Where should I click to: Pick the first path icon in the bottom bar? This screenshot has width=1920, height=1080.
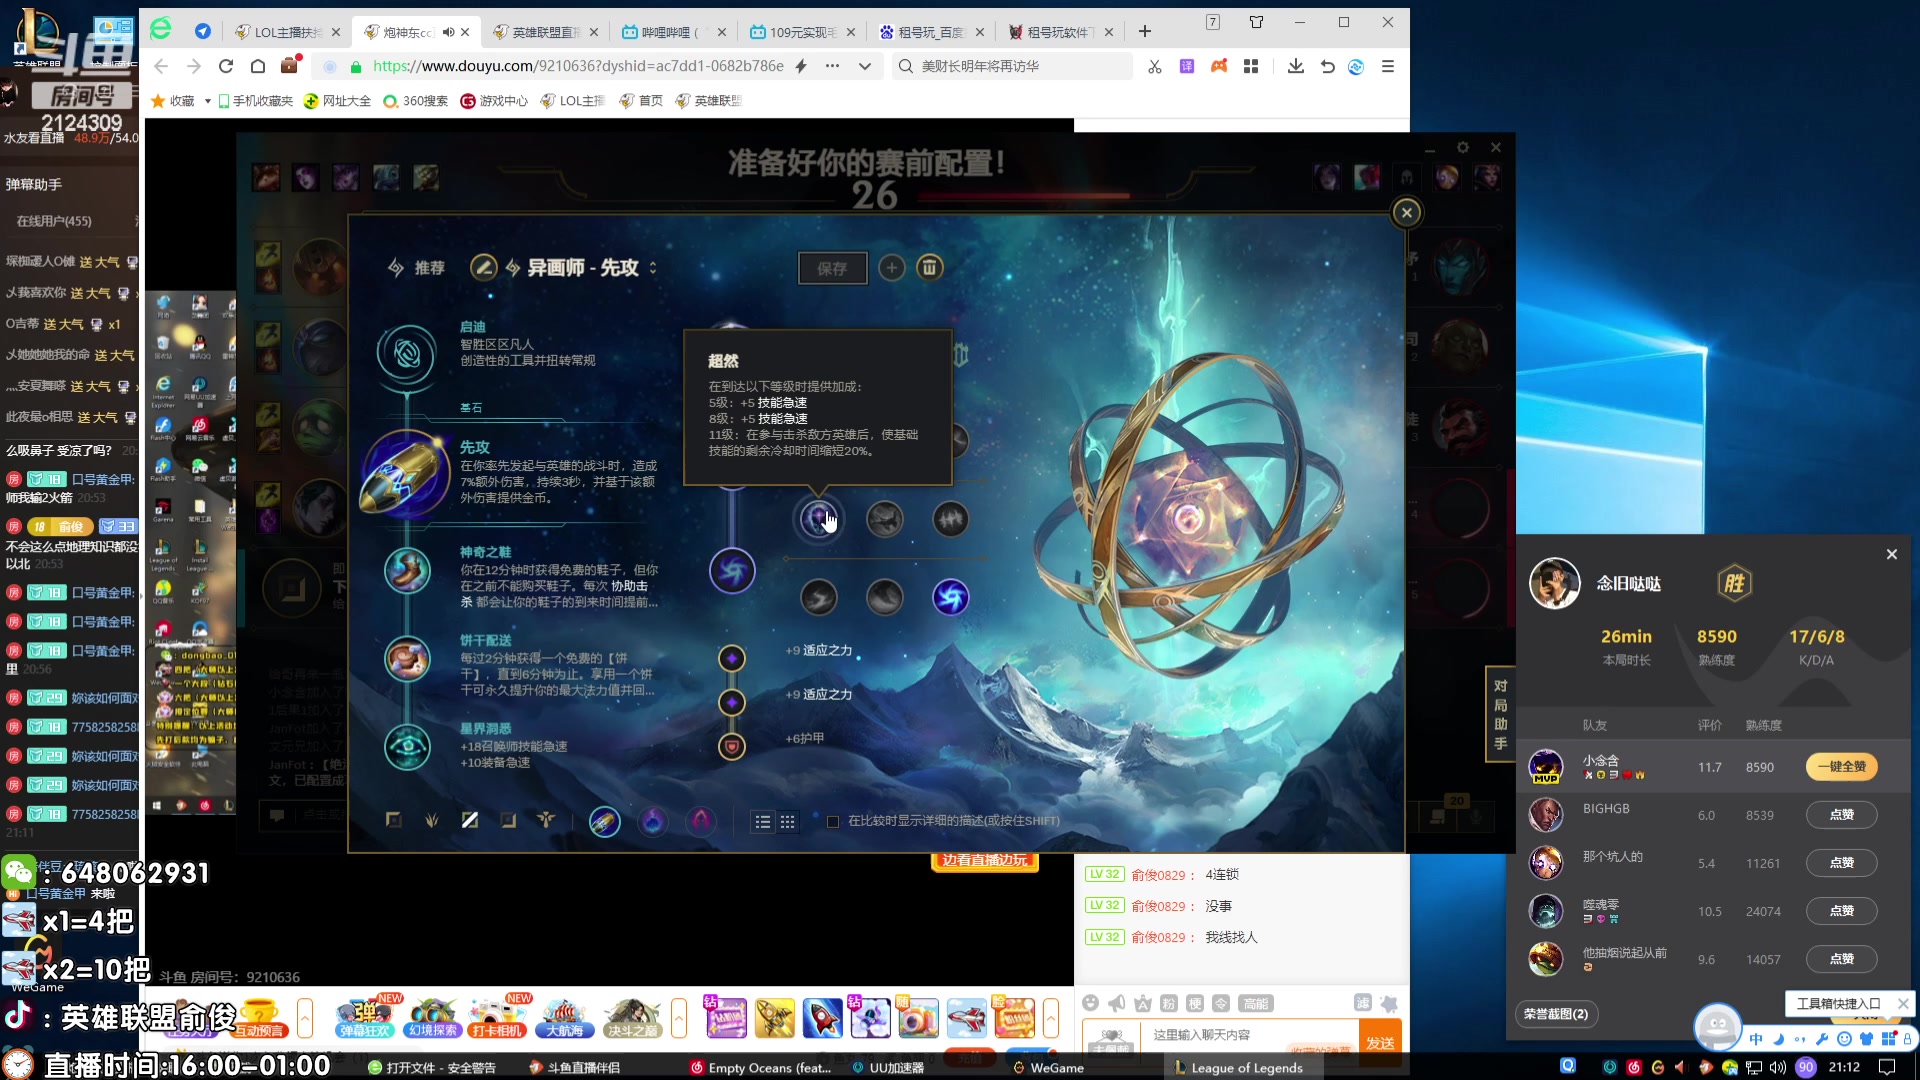tap(394, 820)
